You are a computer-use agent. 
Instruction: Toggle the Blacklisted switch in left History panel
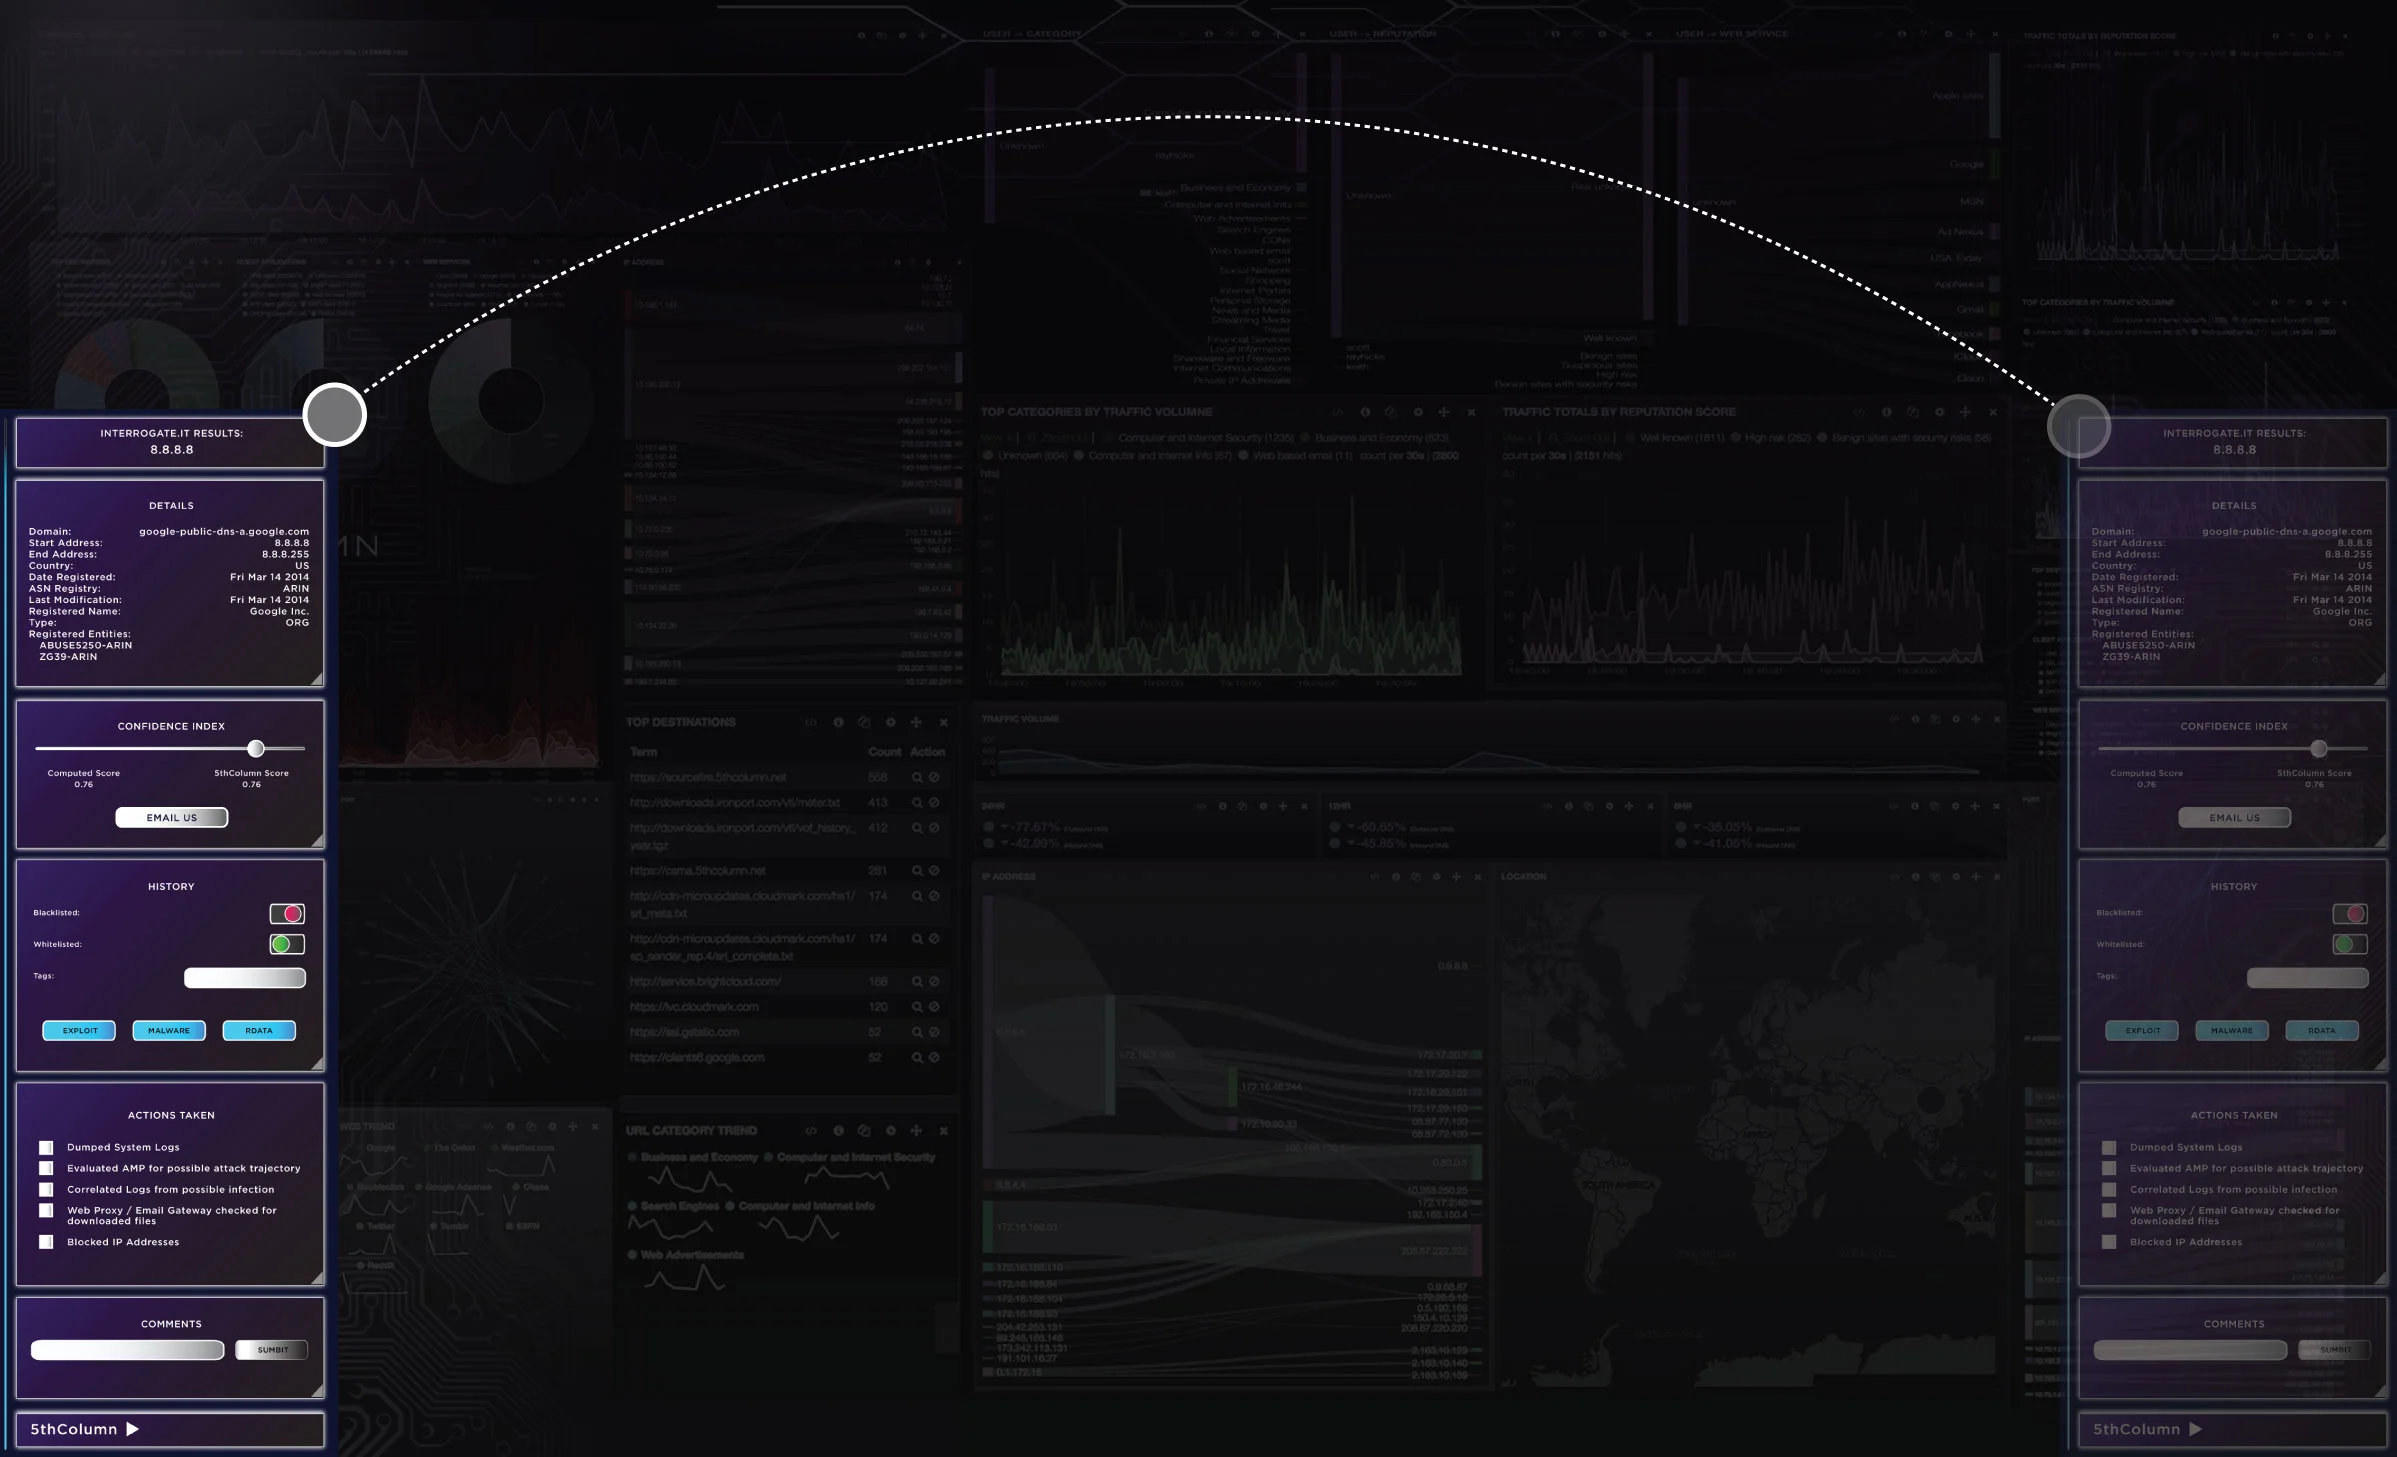click(x=287, y=913)
